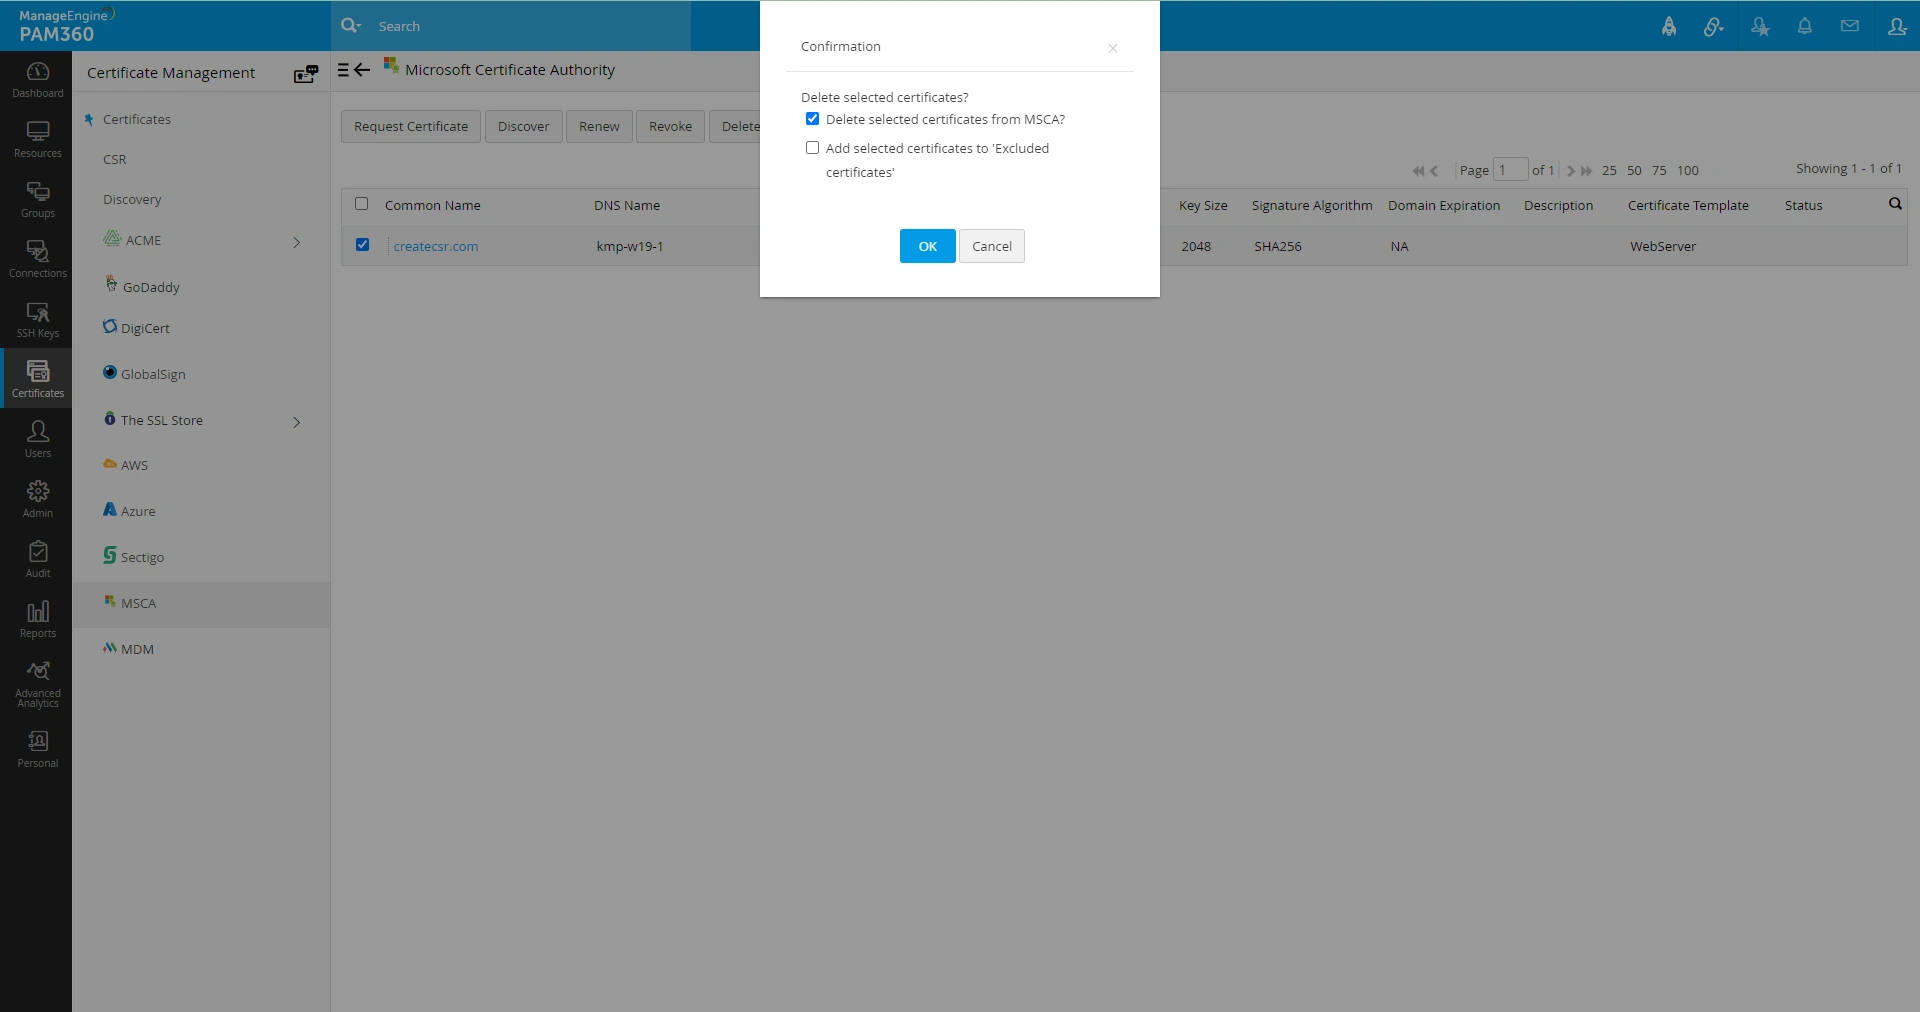
Task: Go to the first page arrow
Action: tap(1417, 171)
